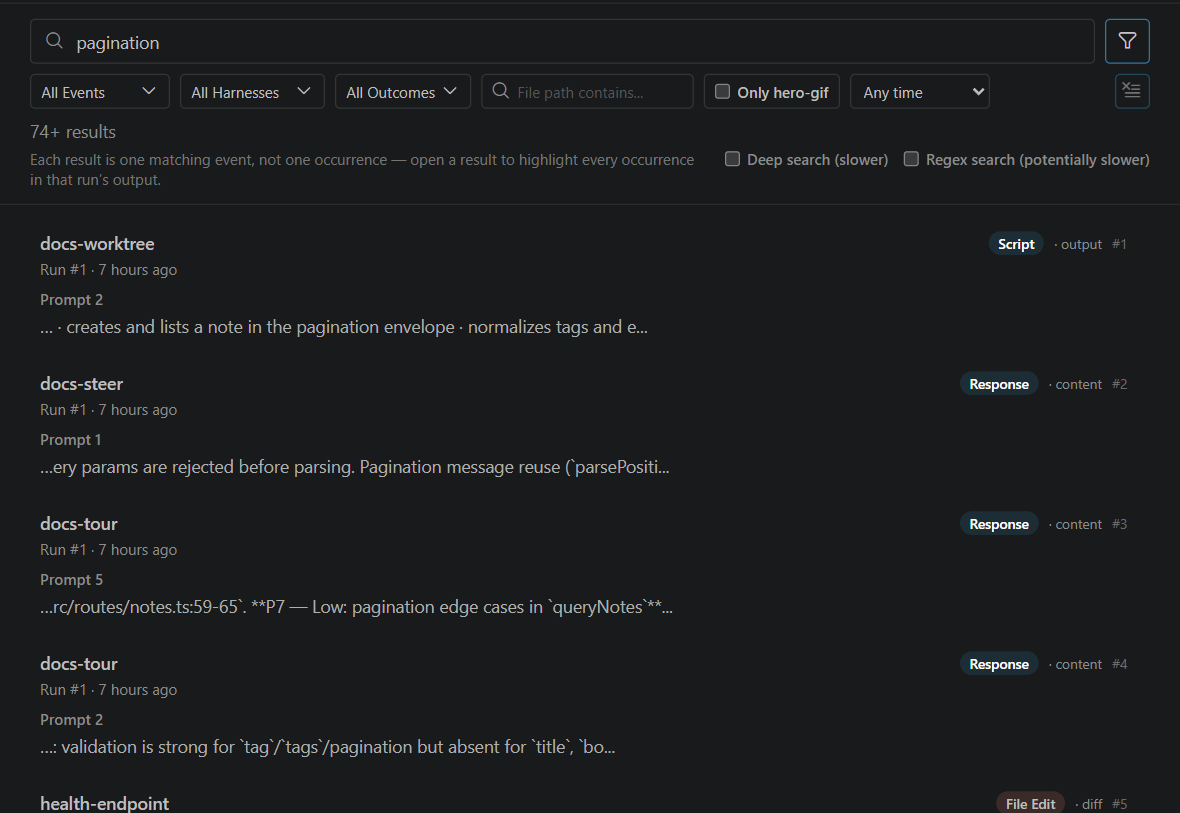Click the Response badge on result #3
The image size is (1180, 813).
[999, 524]
